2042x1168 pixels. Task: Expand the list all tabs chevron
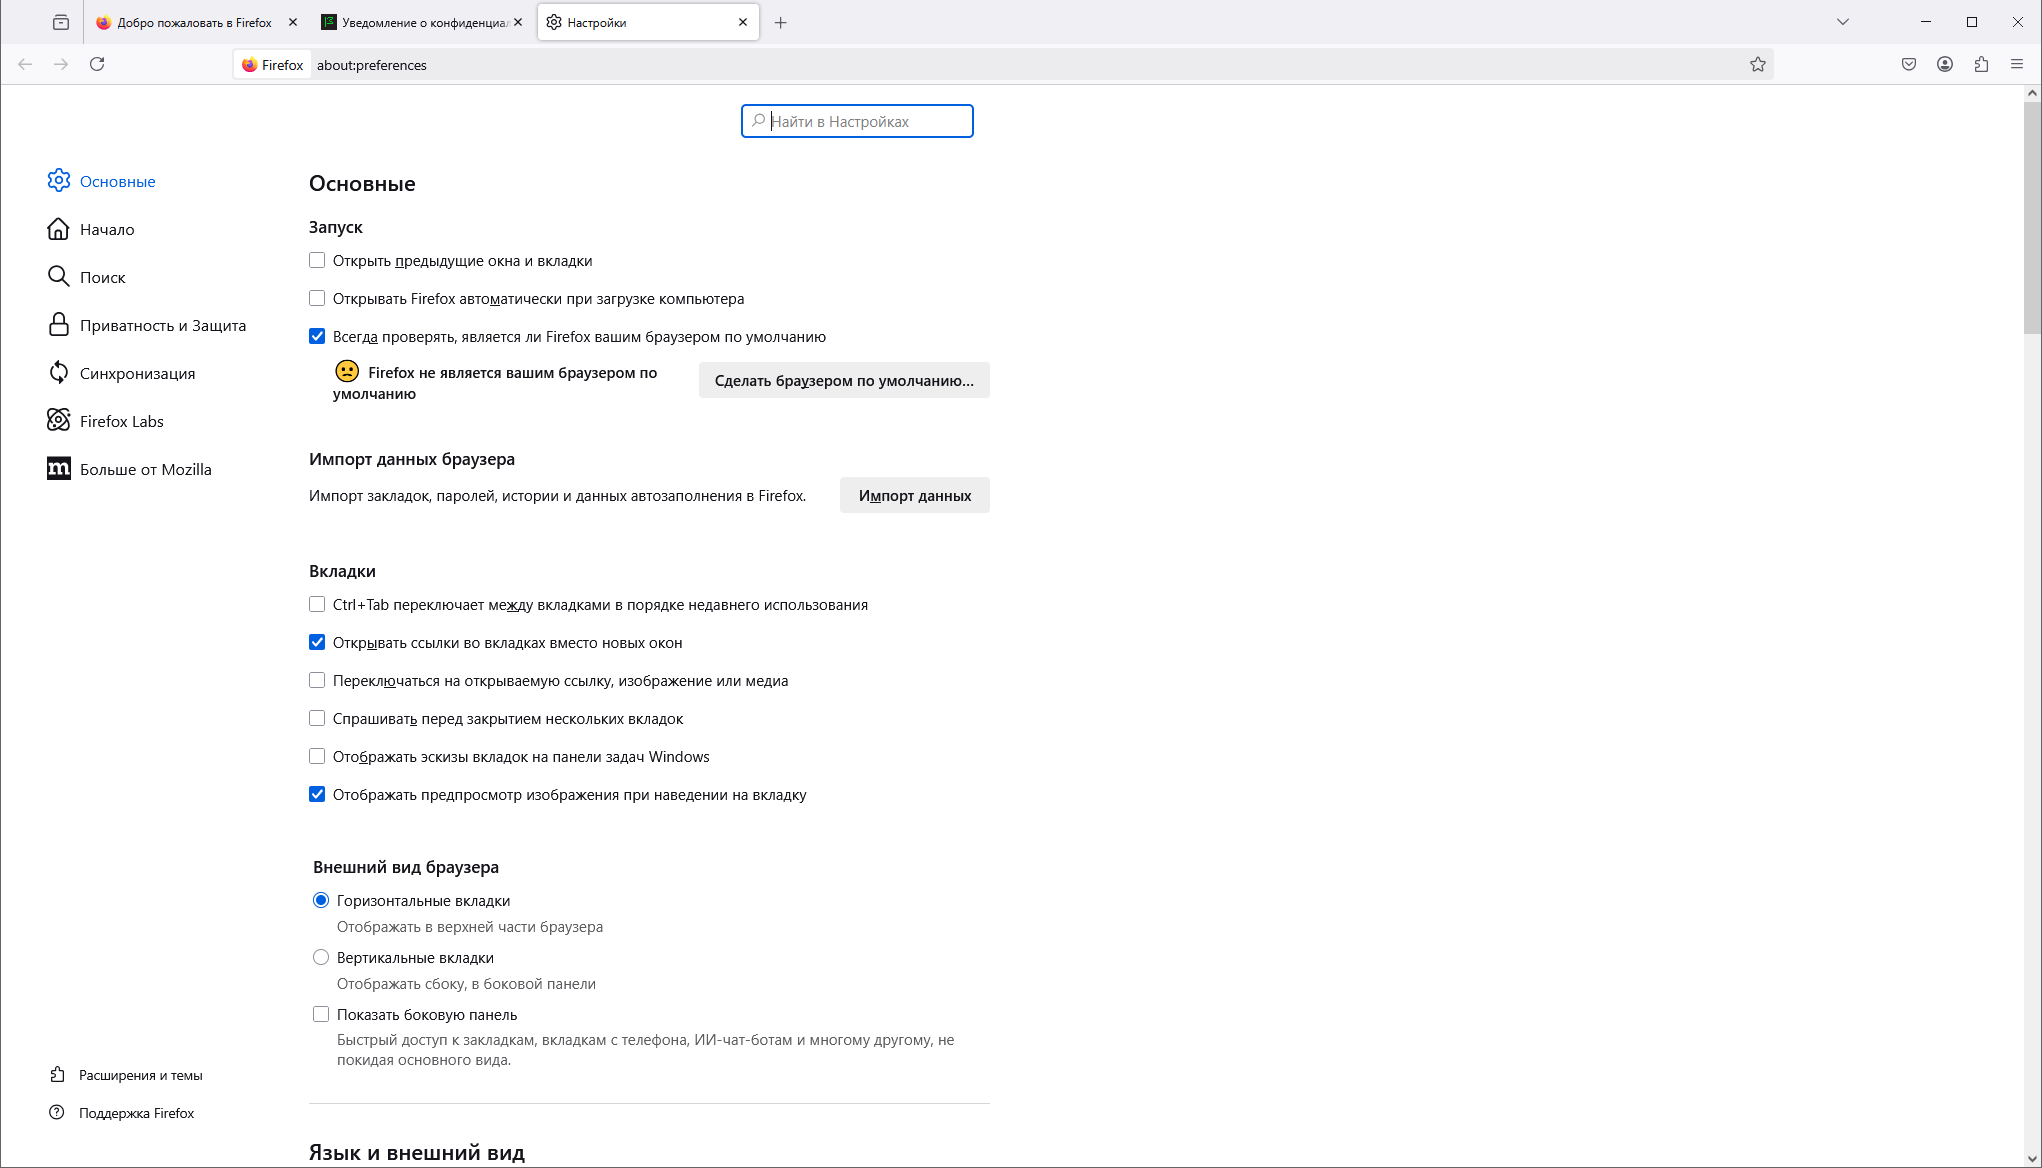1843,22
